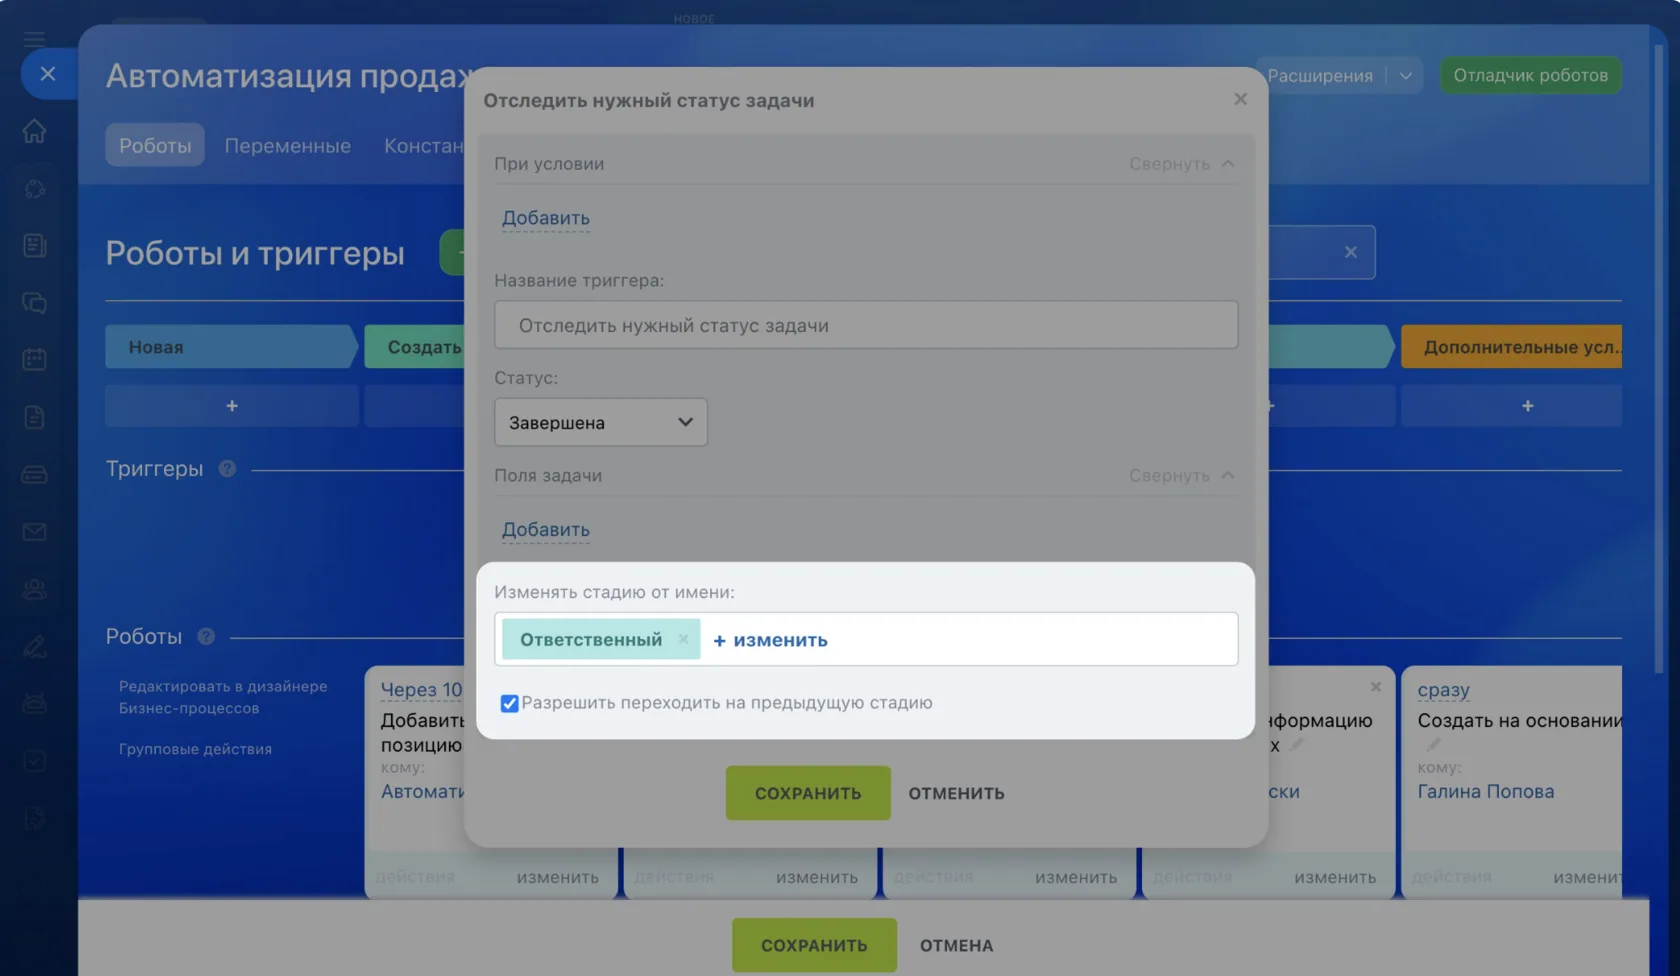The width and height of the screenshot is (1680, 976).
Task: Open the home icon in left sidebar
Action: 35,131
